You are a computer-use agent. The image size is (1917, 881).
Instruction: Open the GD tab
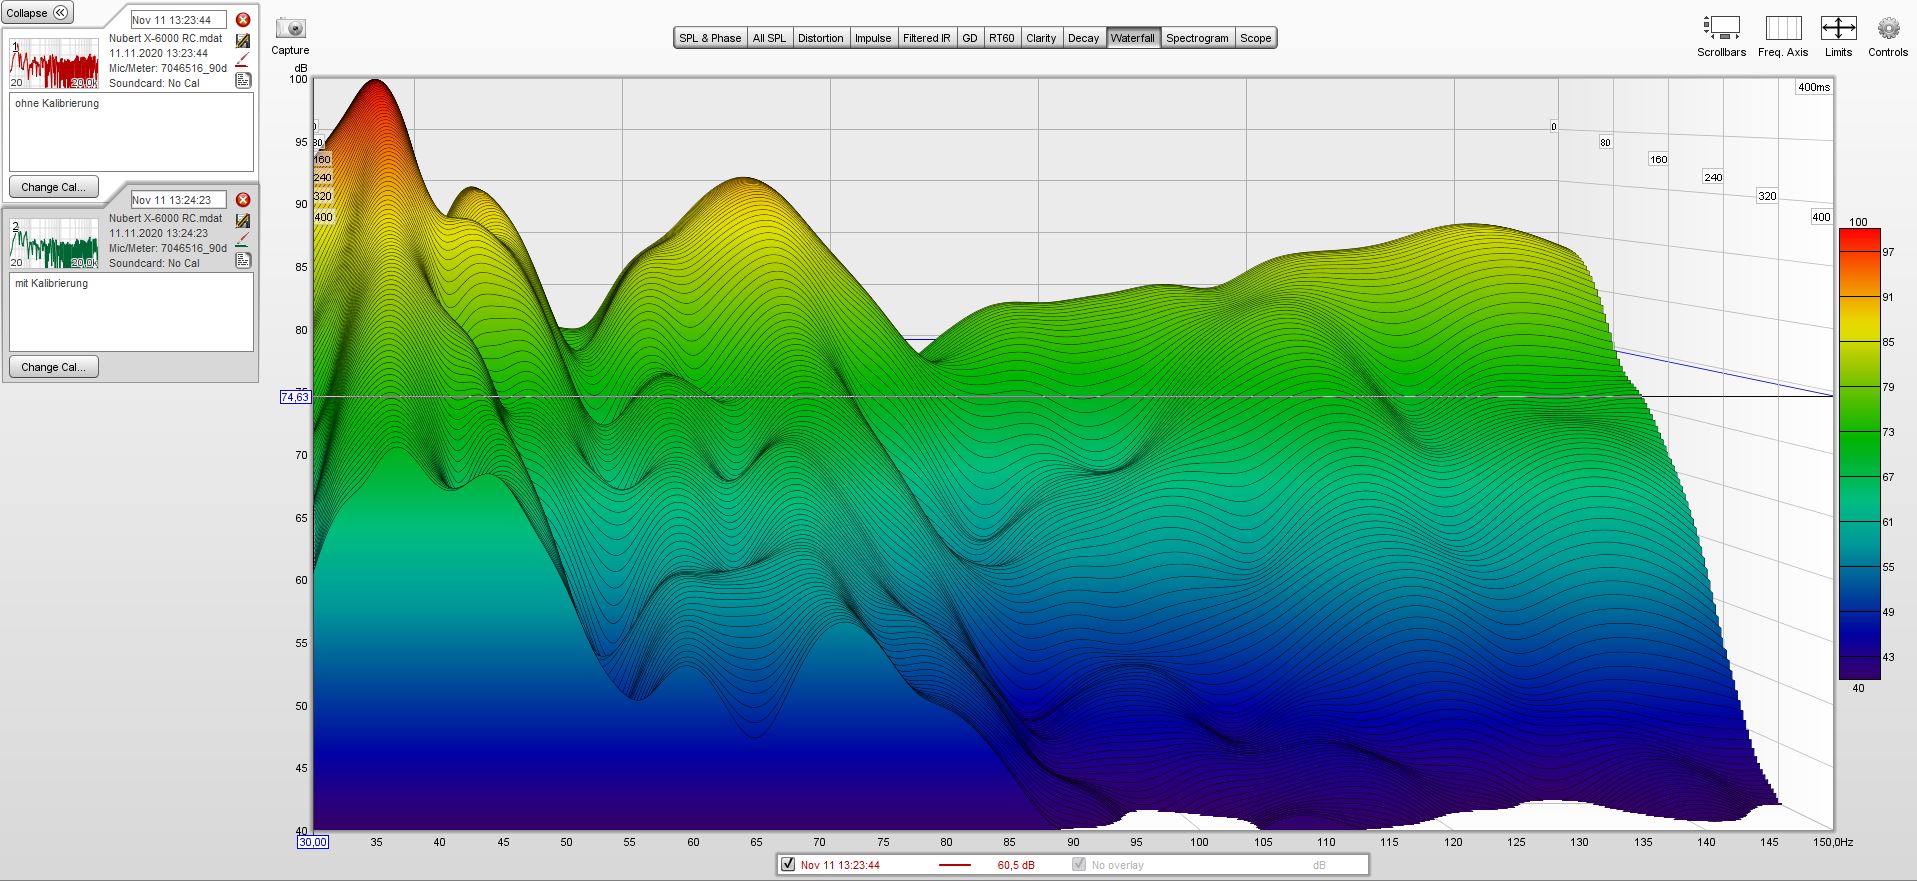point(969,38)
